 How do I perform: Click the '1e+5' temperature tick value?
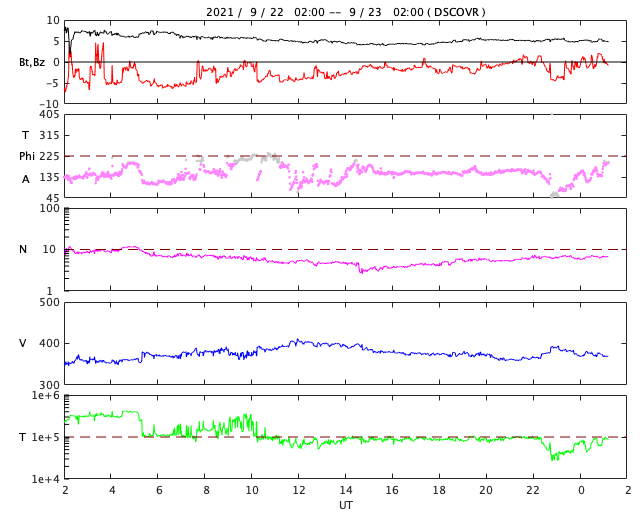[46, 437]
